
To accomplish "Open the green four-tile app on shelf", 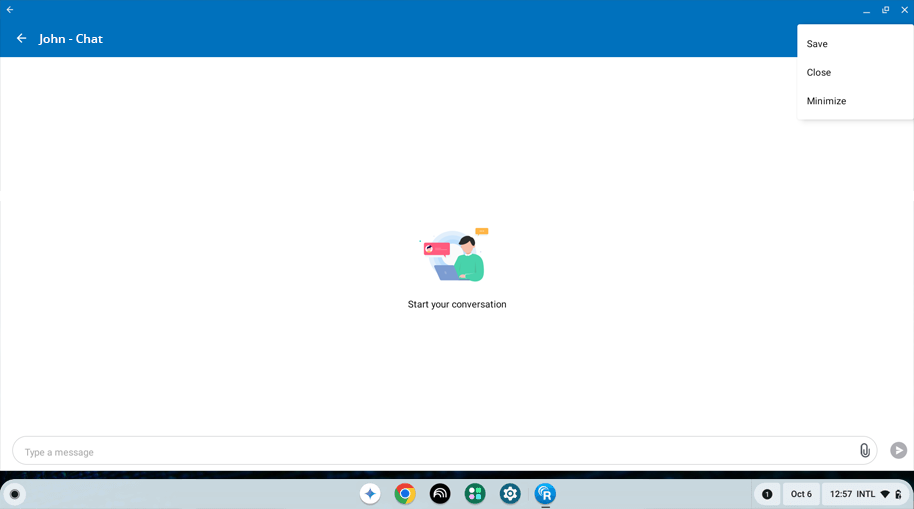I will [x=475, y=494].
